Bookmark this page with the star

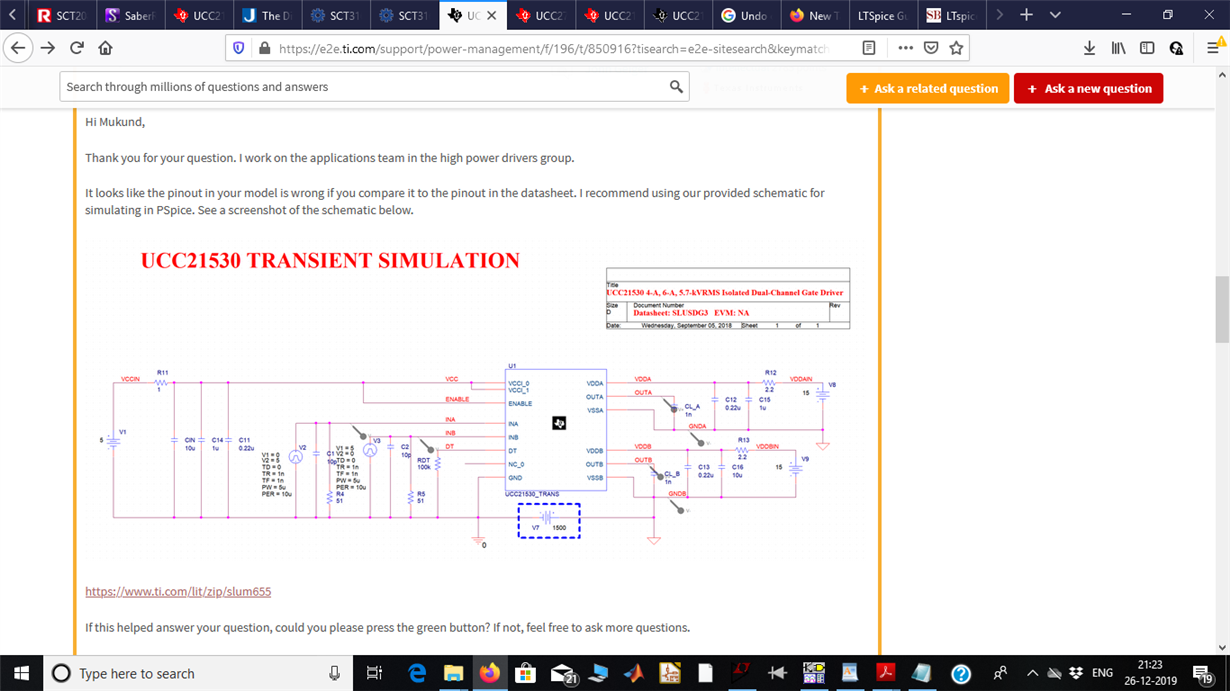956,48
